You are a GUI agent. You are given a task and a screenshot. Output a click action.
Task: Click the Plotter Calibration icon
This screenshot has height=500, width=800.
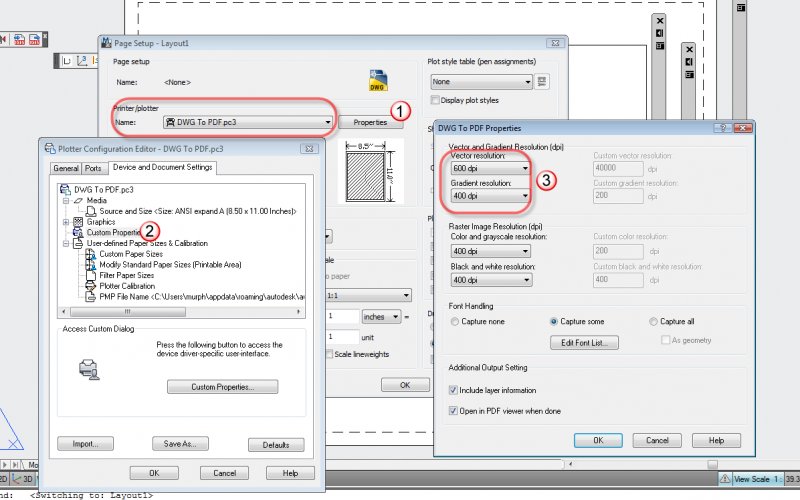pyautogui.click(x=90, y=286)
